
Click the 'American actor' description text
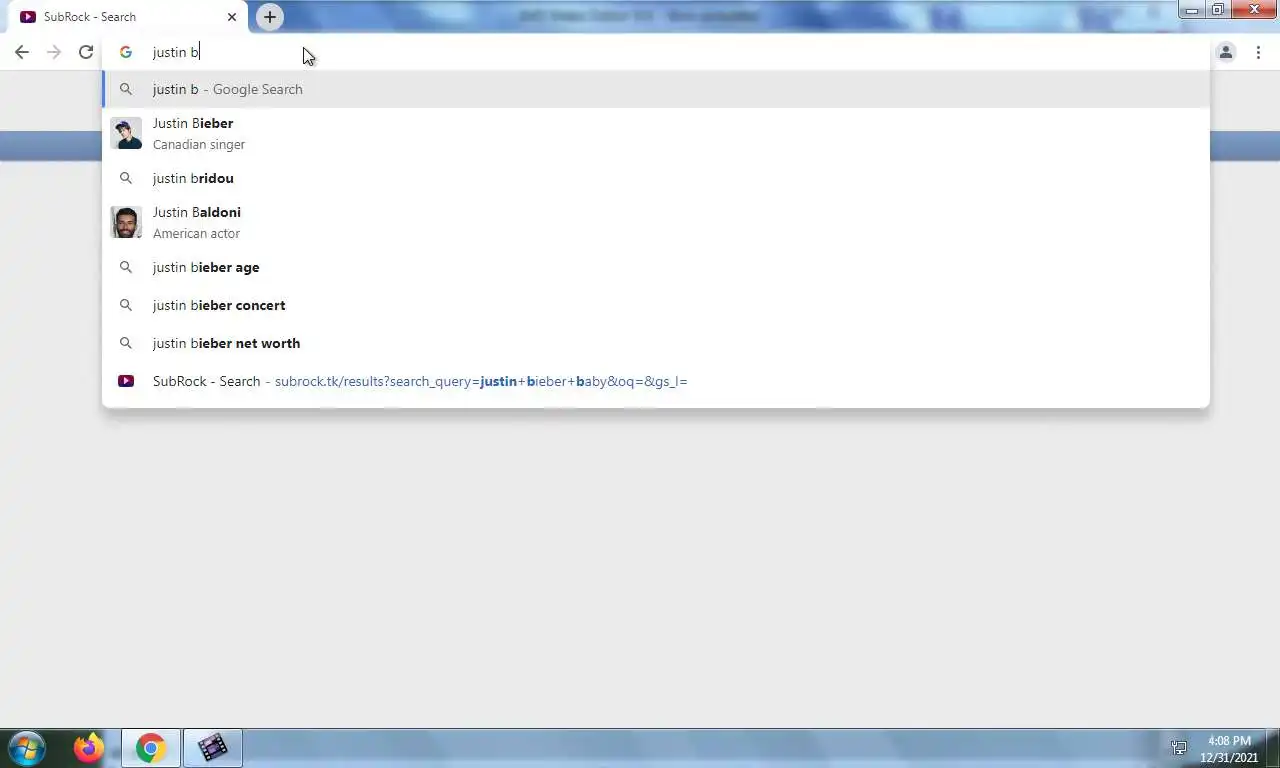coord(196,233)
